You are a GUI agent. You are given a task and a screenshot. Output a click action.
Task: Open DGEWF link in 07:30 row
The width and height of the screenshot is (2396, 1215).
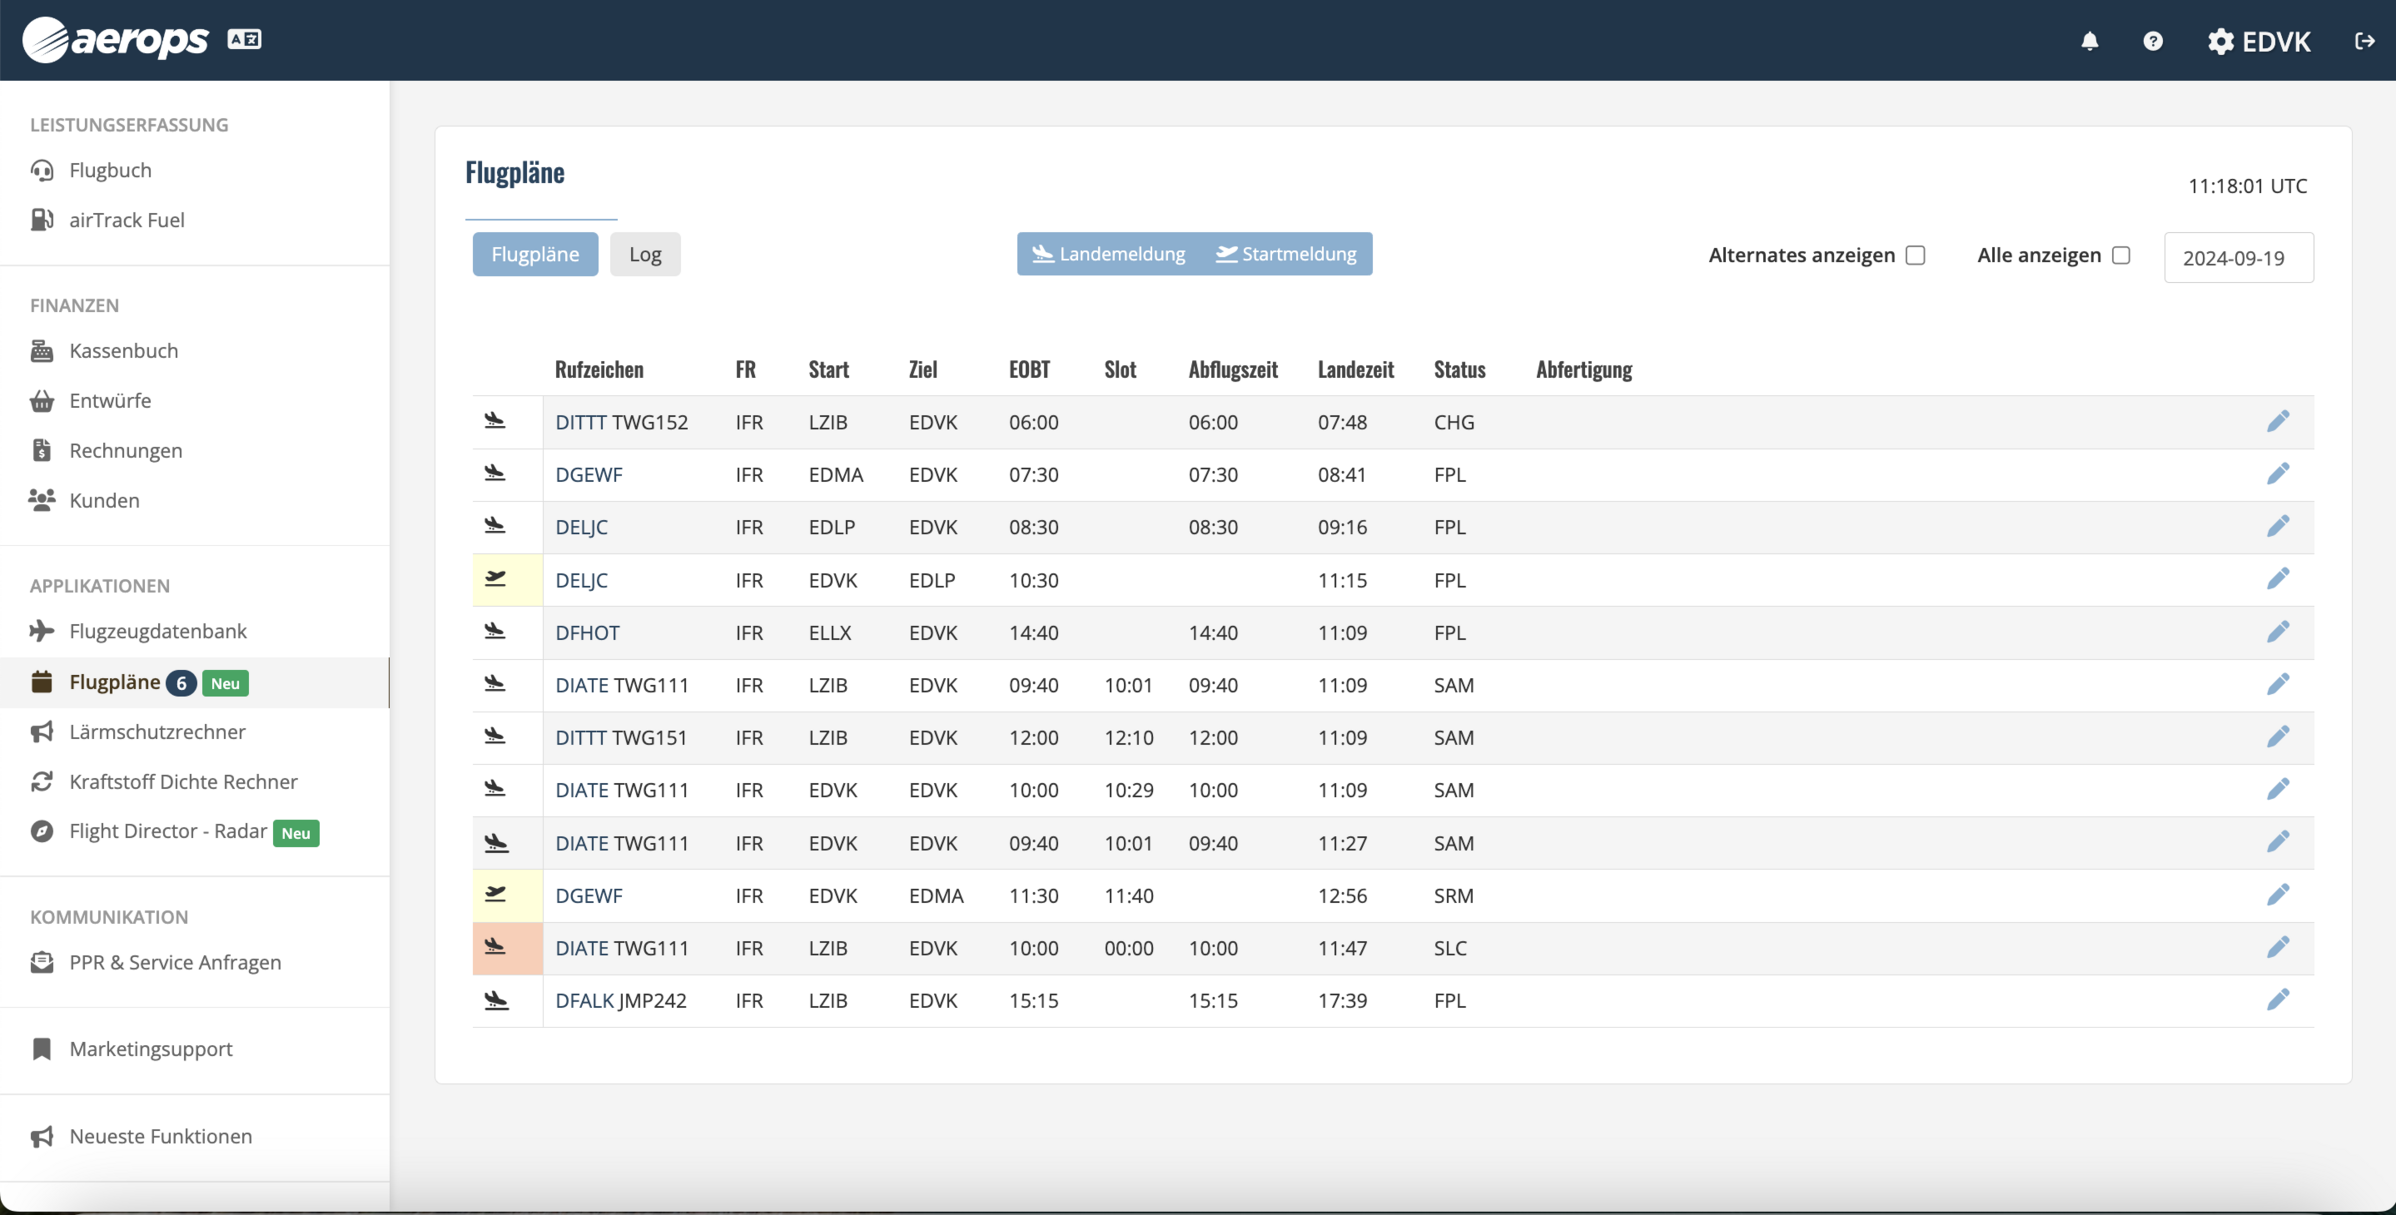pyautogui.click(x=588, y=475)
